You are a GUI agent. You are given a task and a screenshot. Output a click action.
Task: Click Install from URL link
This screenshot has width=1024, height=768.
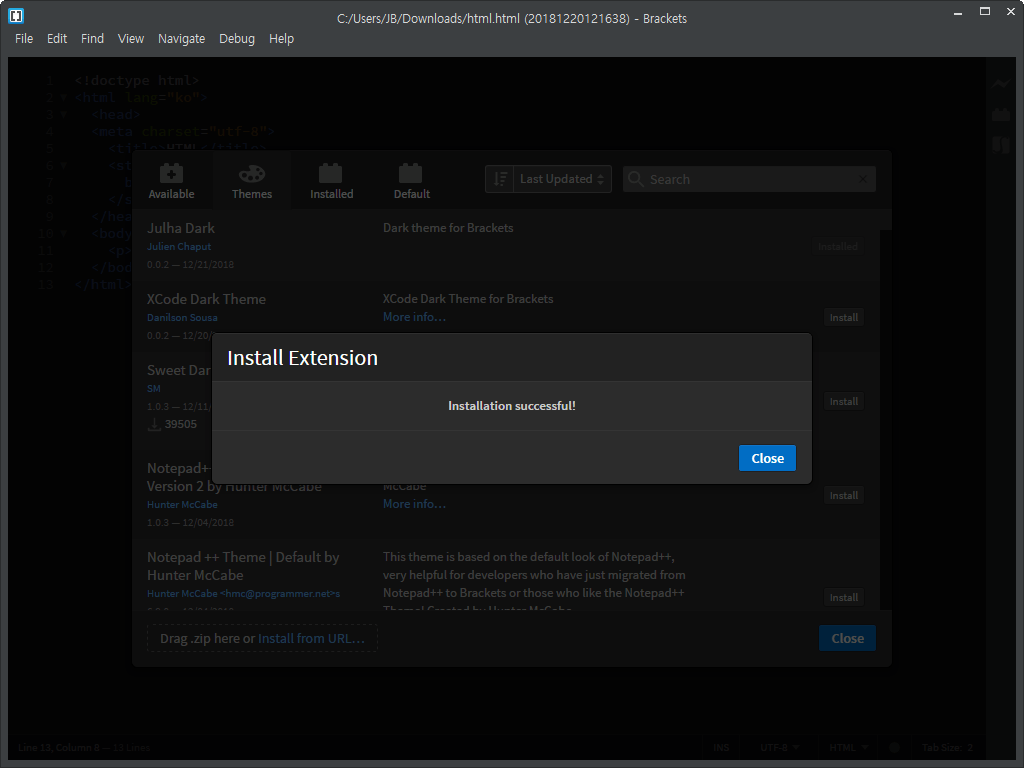tap(311, 638)
